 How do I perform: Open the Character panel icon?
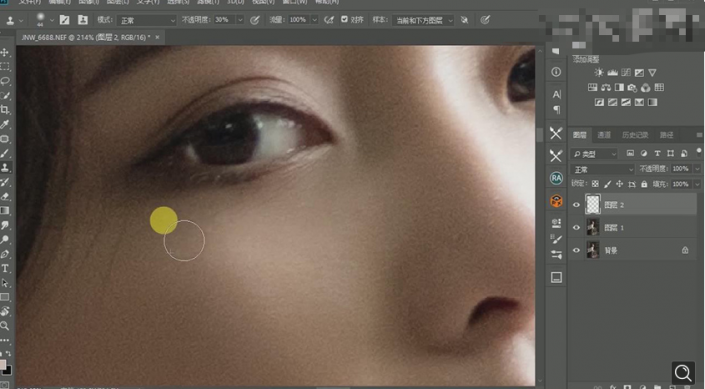556,94
